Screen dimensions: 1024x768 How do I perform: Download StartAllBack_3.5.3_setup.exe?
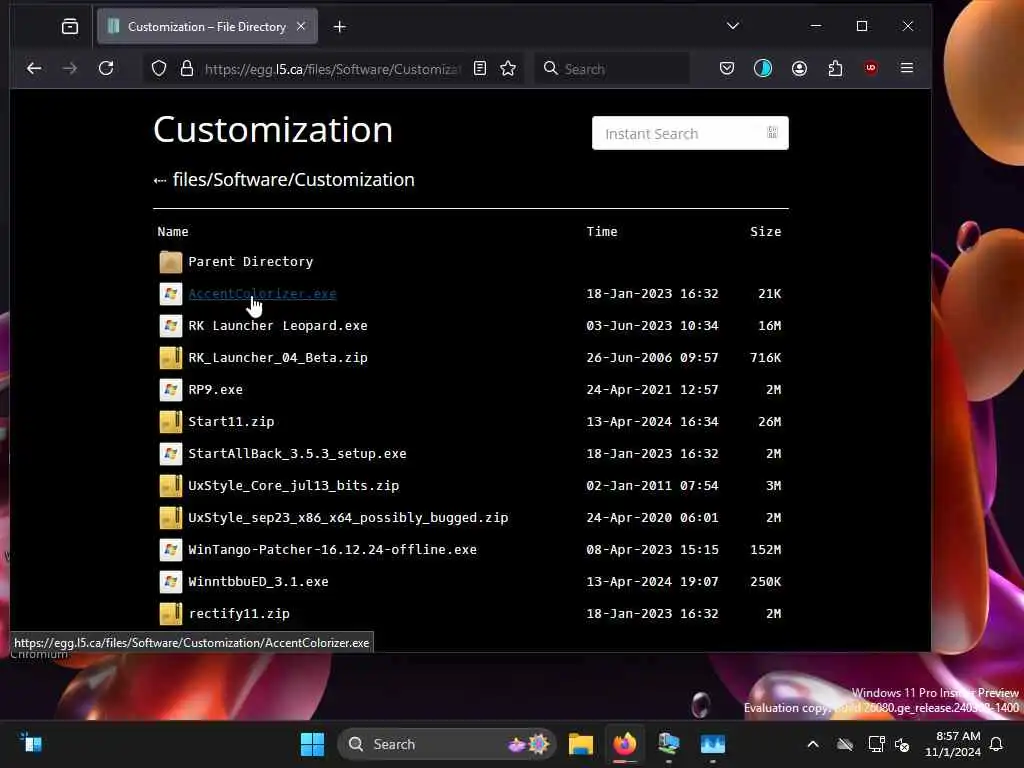(x=297, y=454)
